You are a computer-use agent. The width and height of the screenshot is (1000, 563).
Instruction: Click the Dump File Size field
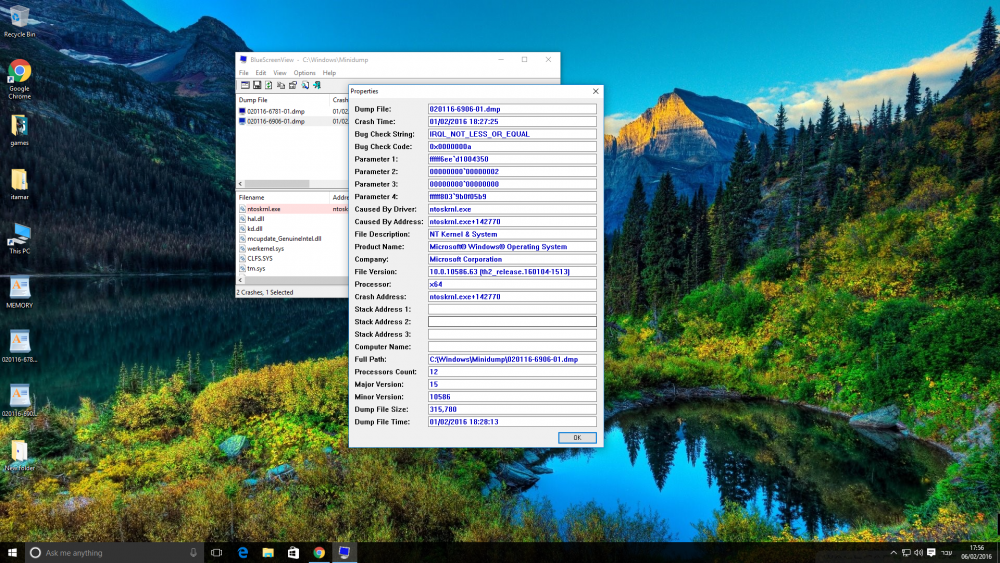tap(512, 409)
